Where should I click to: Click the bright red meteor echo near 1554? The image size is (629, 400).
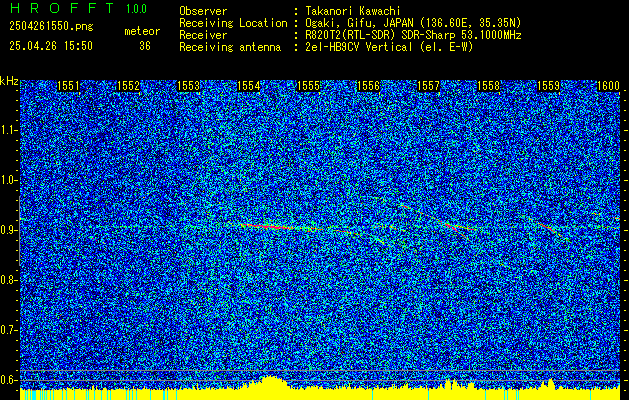[x=266, y=226]
